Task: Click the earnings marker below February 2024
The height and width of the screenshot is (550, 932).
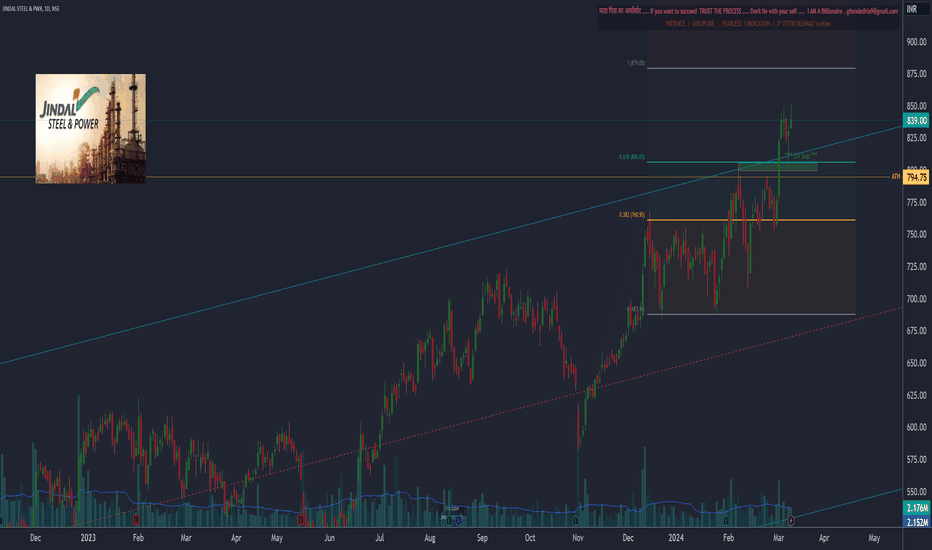Action: (x=726, y=520)
